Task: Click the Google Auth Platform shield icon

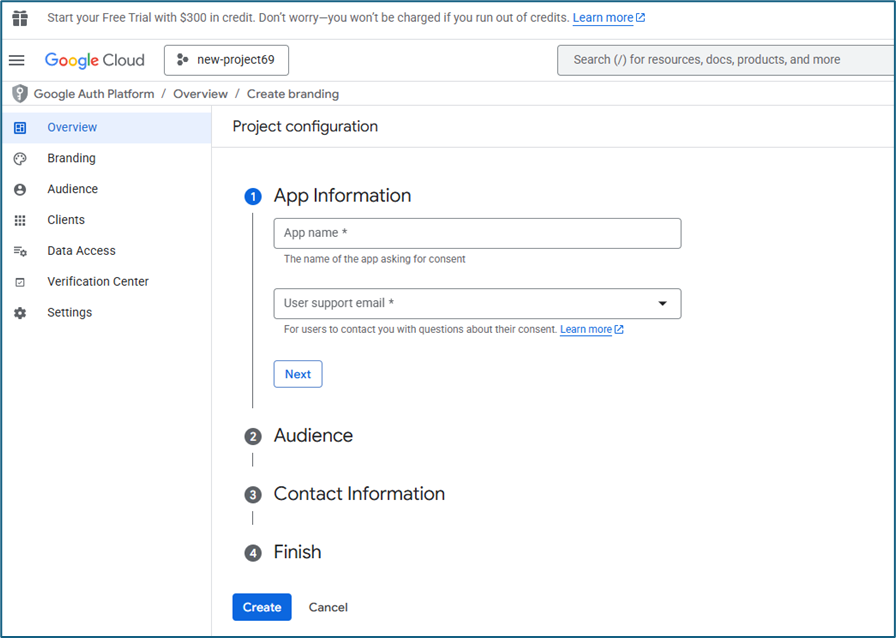Action: pos(19,94)
